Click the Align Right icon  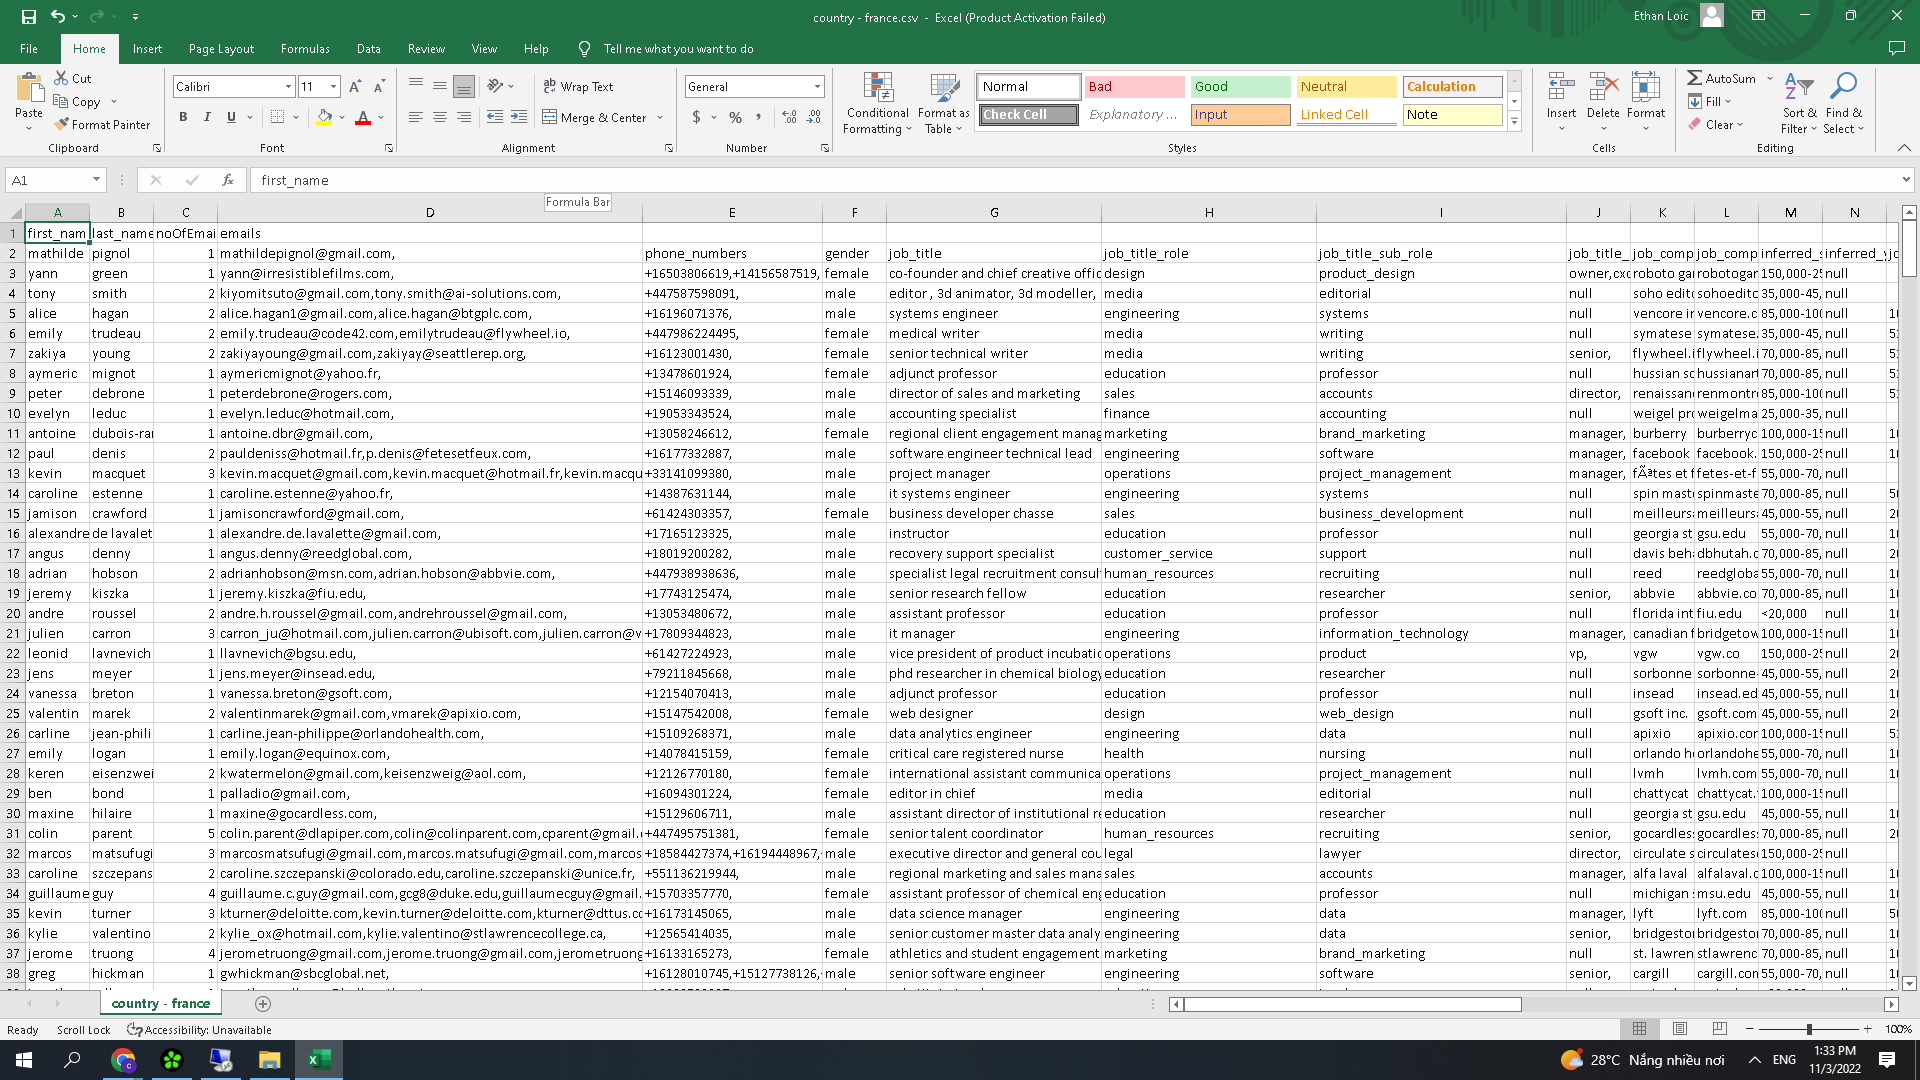pyautogui.click(x=464, y=117)
